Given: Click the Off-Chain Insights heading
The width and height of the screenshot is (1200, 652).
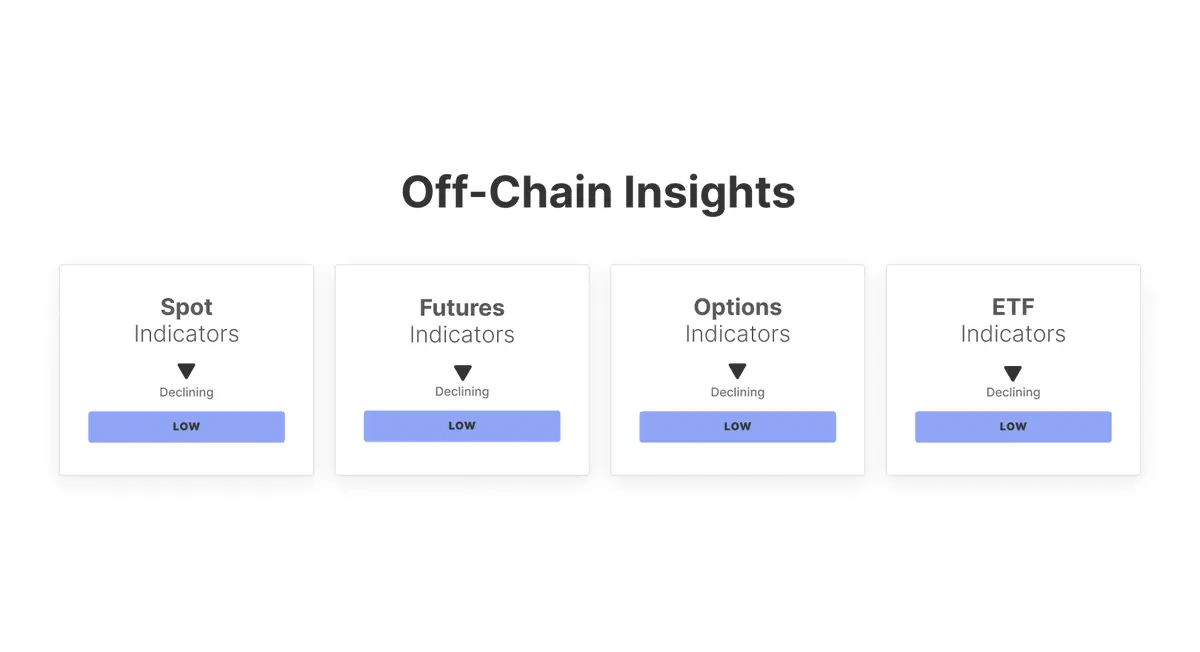Looking at the screenshot, I should [598, 192].
